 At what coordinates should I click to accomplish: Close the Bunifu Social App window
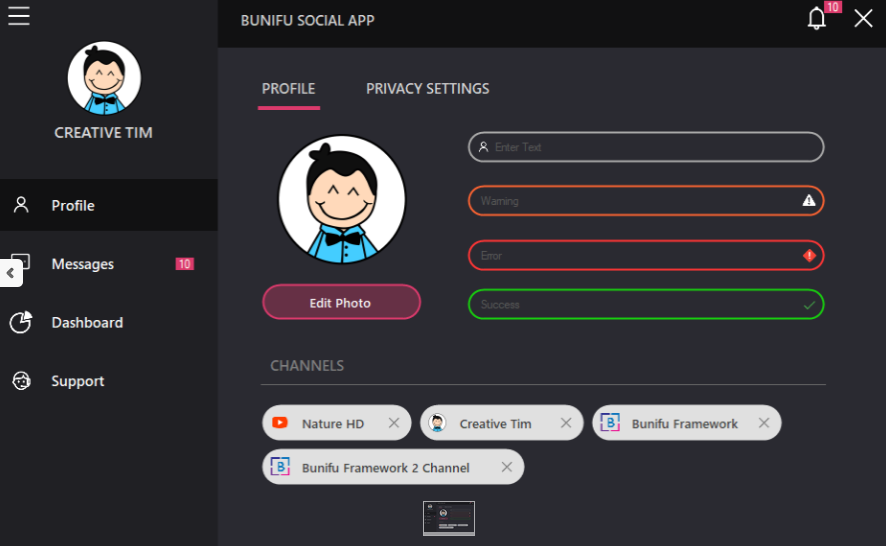863,19
